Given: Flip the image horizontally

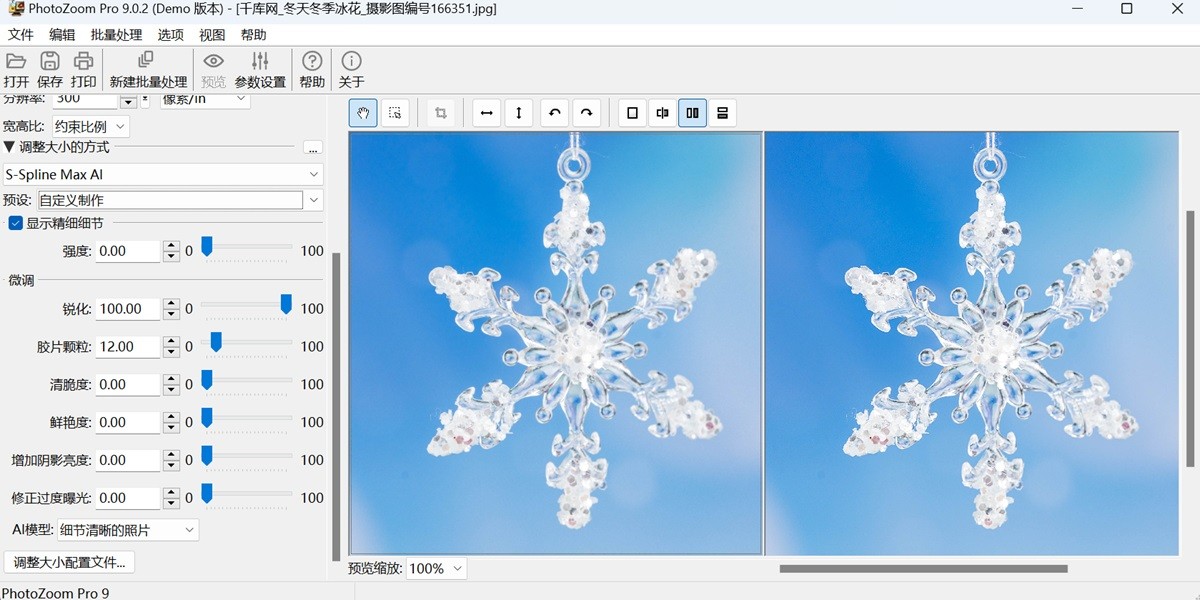Looking at the screenshot, I should (486, 113).
